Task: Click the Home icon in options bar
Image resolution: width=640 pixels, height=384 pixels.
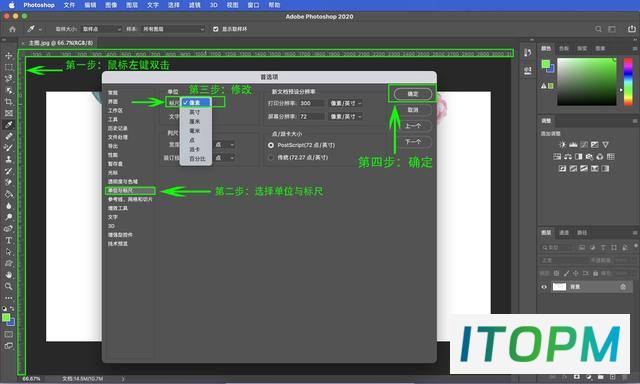Action: pyautogui.click(x=13, y=29)
